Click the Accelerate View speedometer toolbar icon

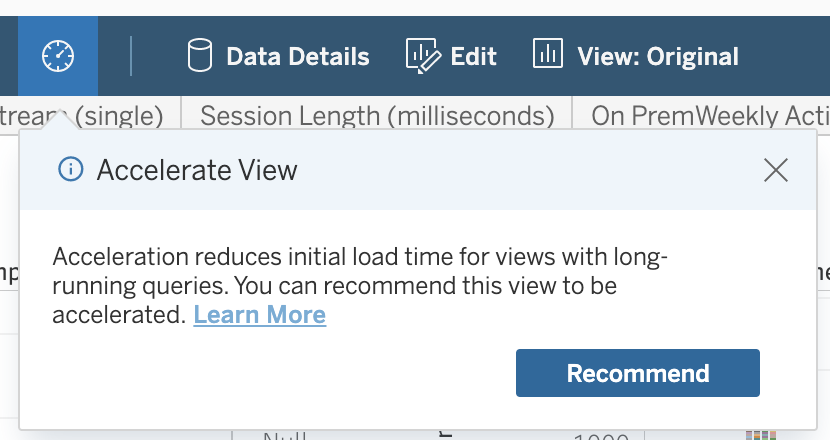pos(57,56)
